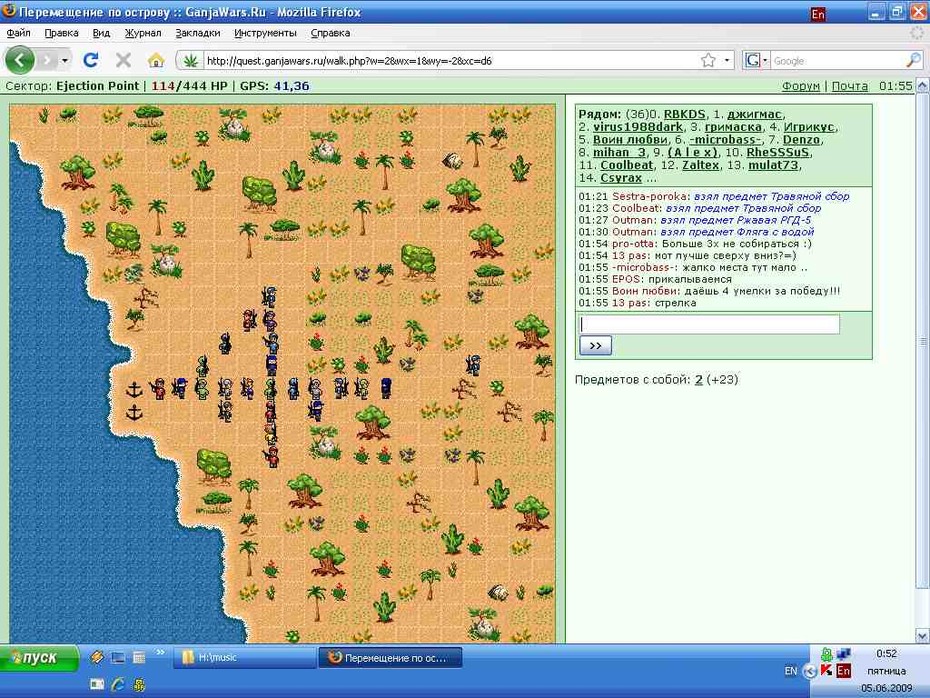Open player RBKDS profile link
The width and height of the screenshot is (930, 698).
tap(684, 114)
